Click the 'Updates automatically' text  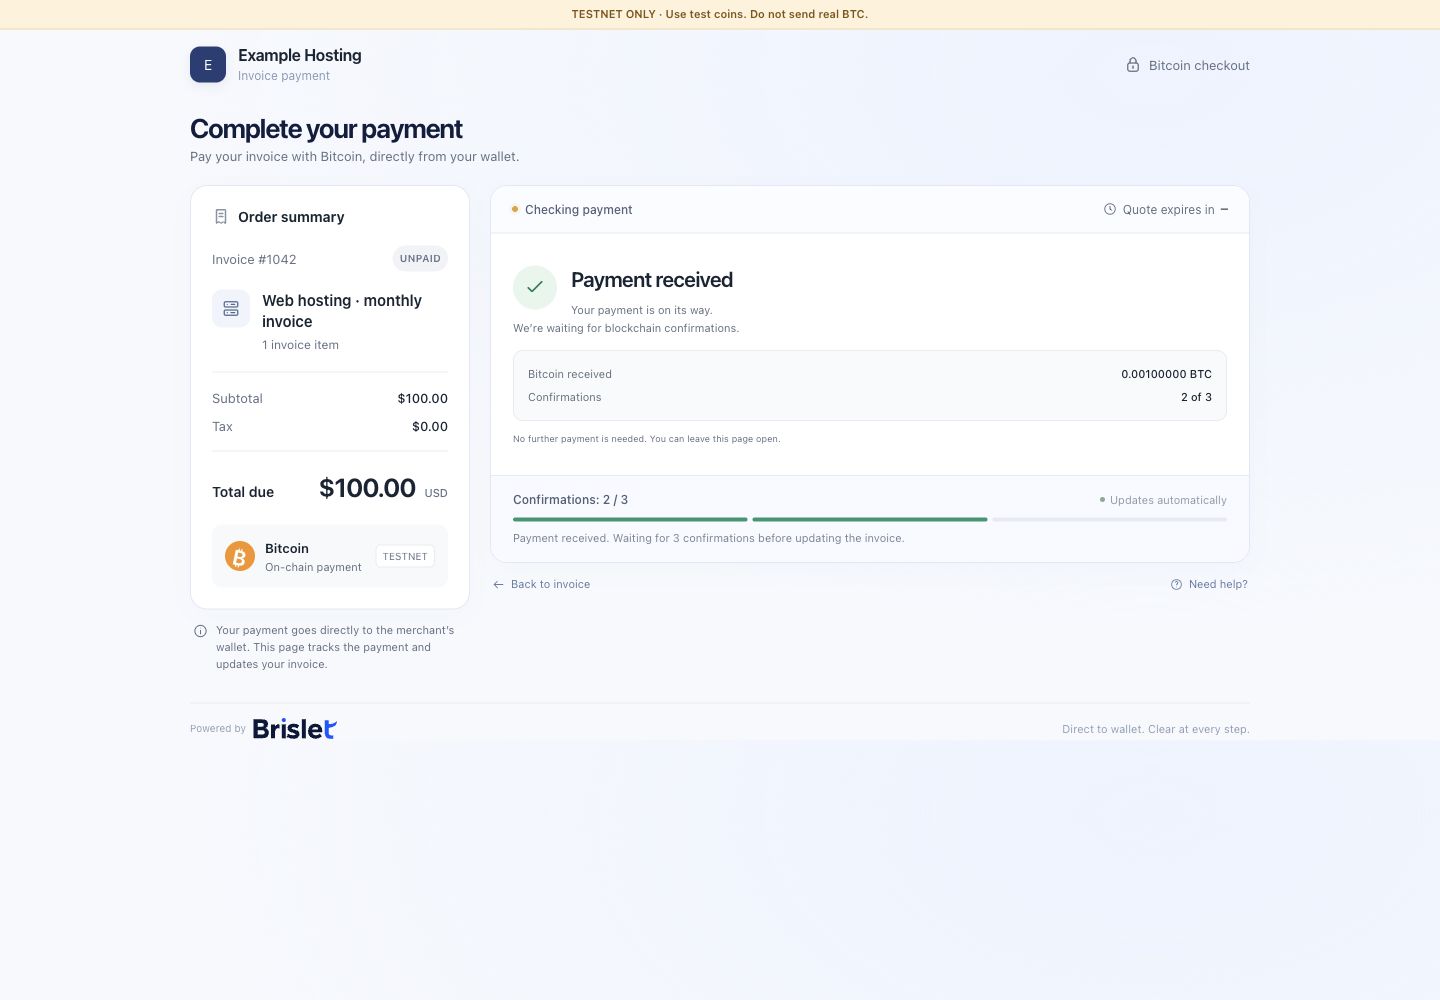click(x=1168, y=501)
